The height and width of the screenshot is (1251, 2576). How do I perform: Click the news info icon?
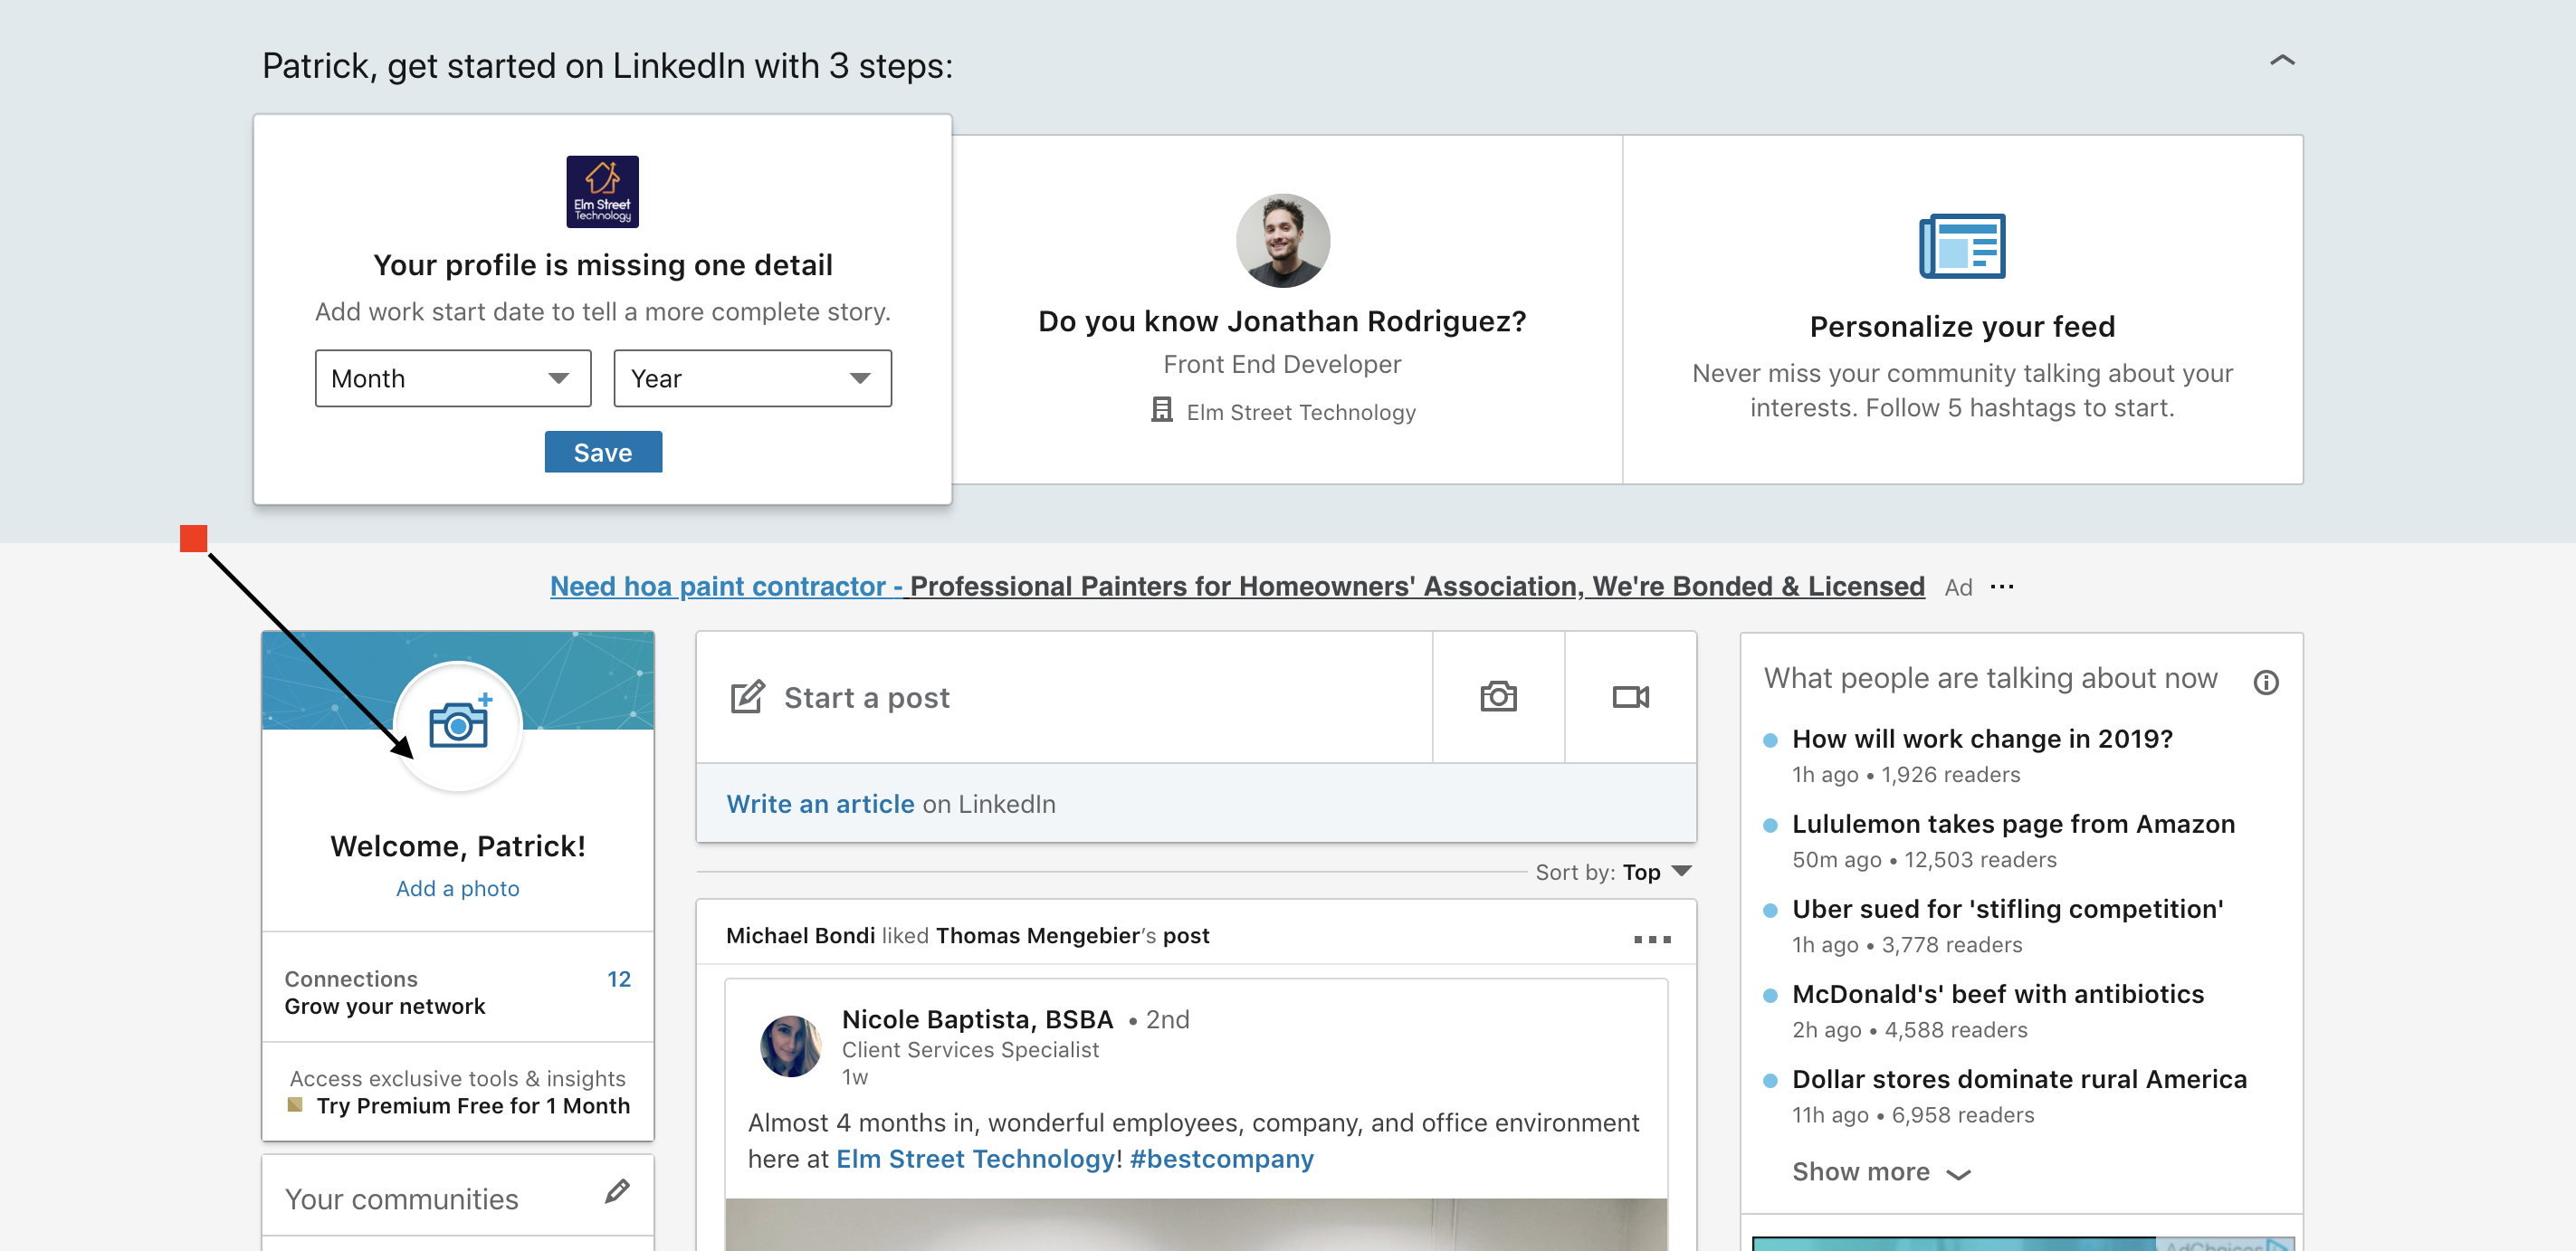[2265, 682]
